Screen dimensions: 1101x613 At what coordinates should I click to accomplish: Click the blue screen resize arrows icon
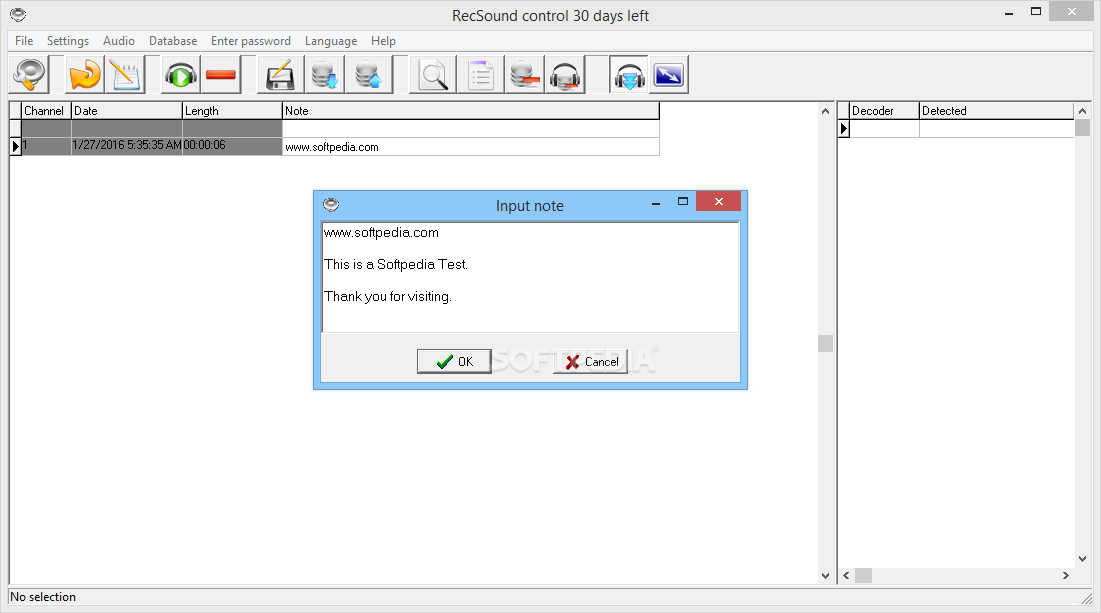(x=668, y=74)
